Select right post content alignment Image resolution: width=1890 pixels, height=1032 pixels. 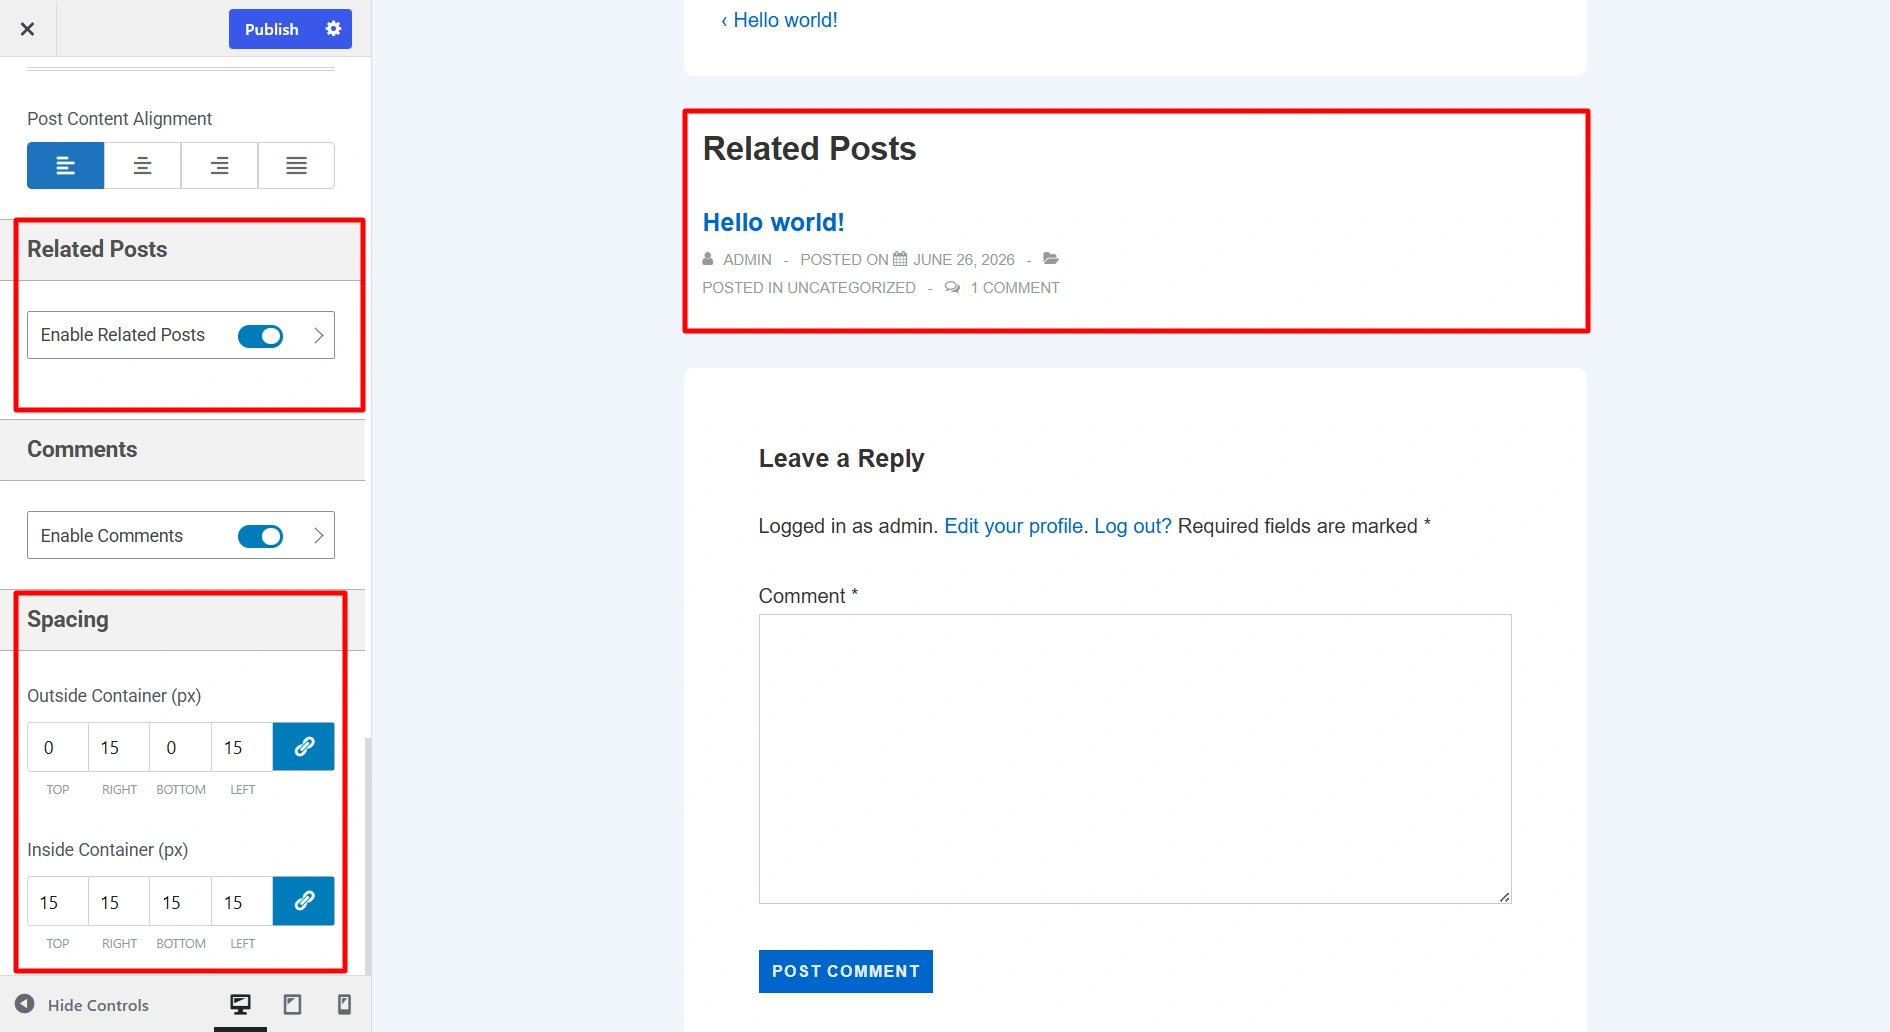point(219,166)
